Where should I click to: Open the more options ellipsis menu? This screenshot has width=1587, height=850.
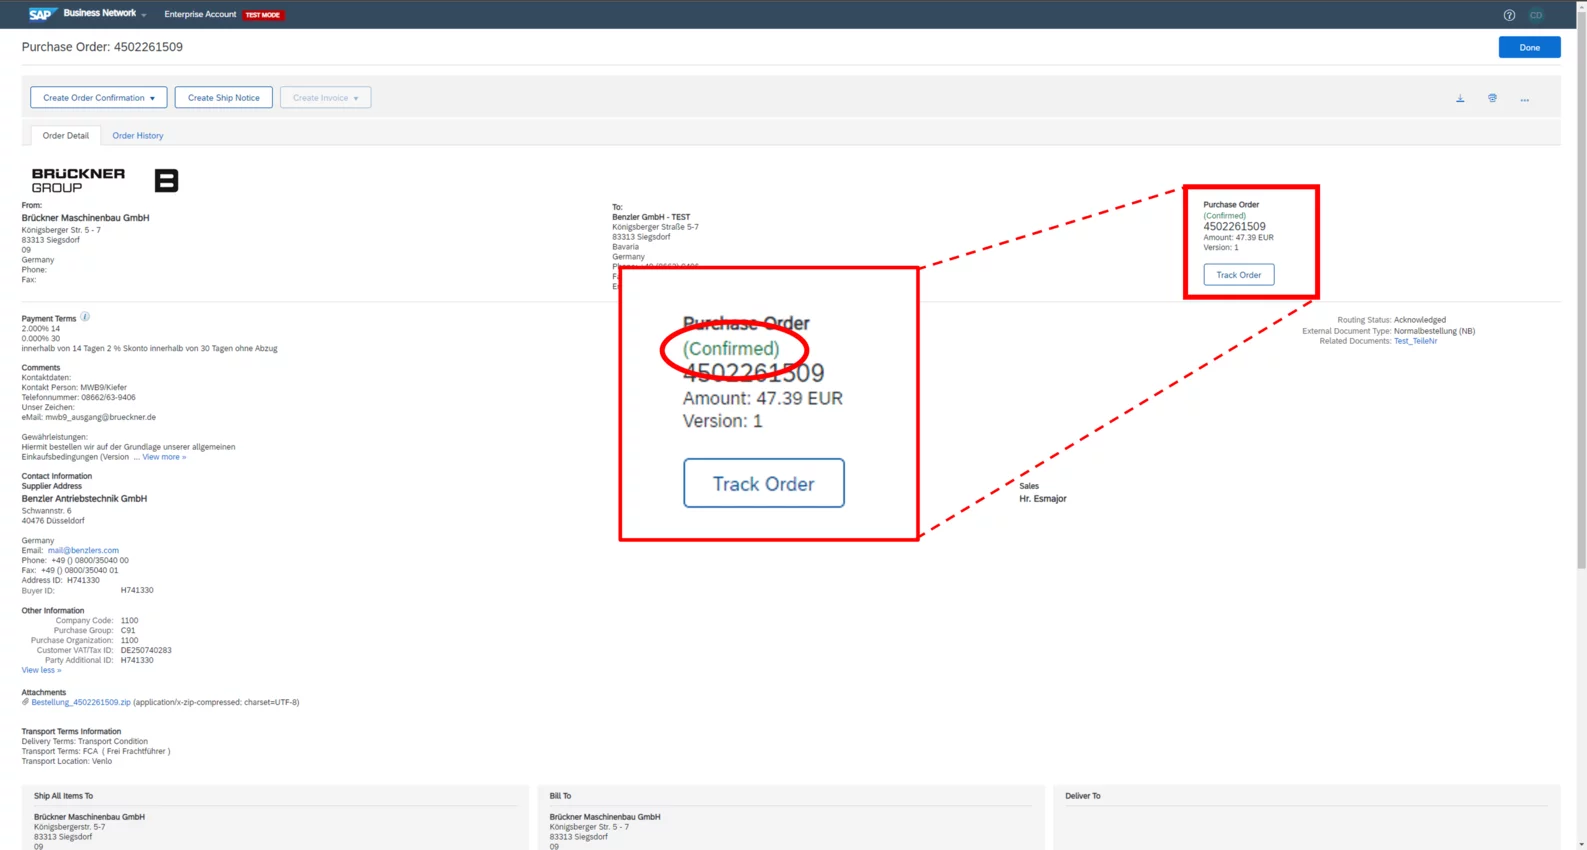coord(1524,99)
